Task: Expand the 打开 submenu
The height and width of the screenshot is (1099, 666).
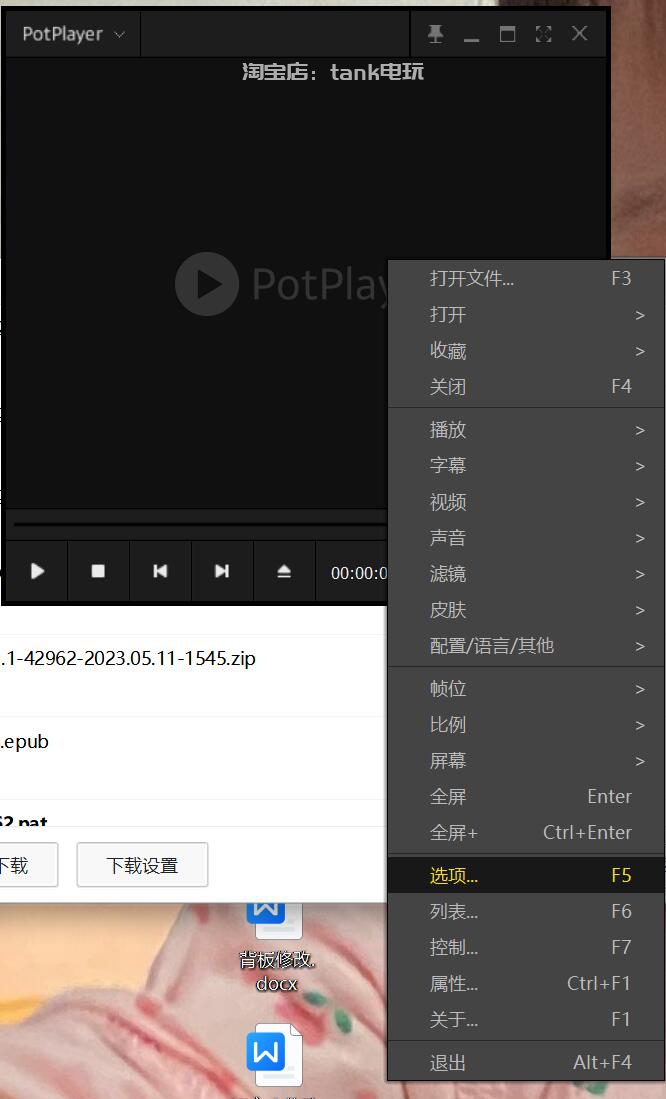Action: (x=526, y=315)
